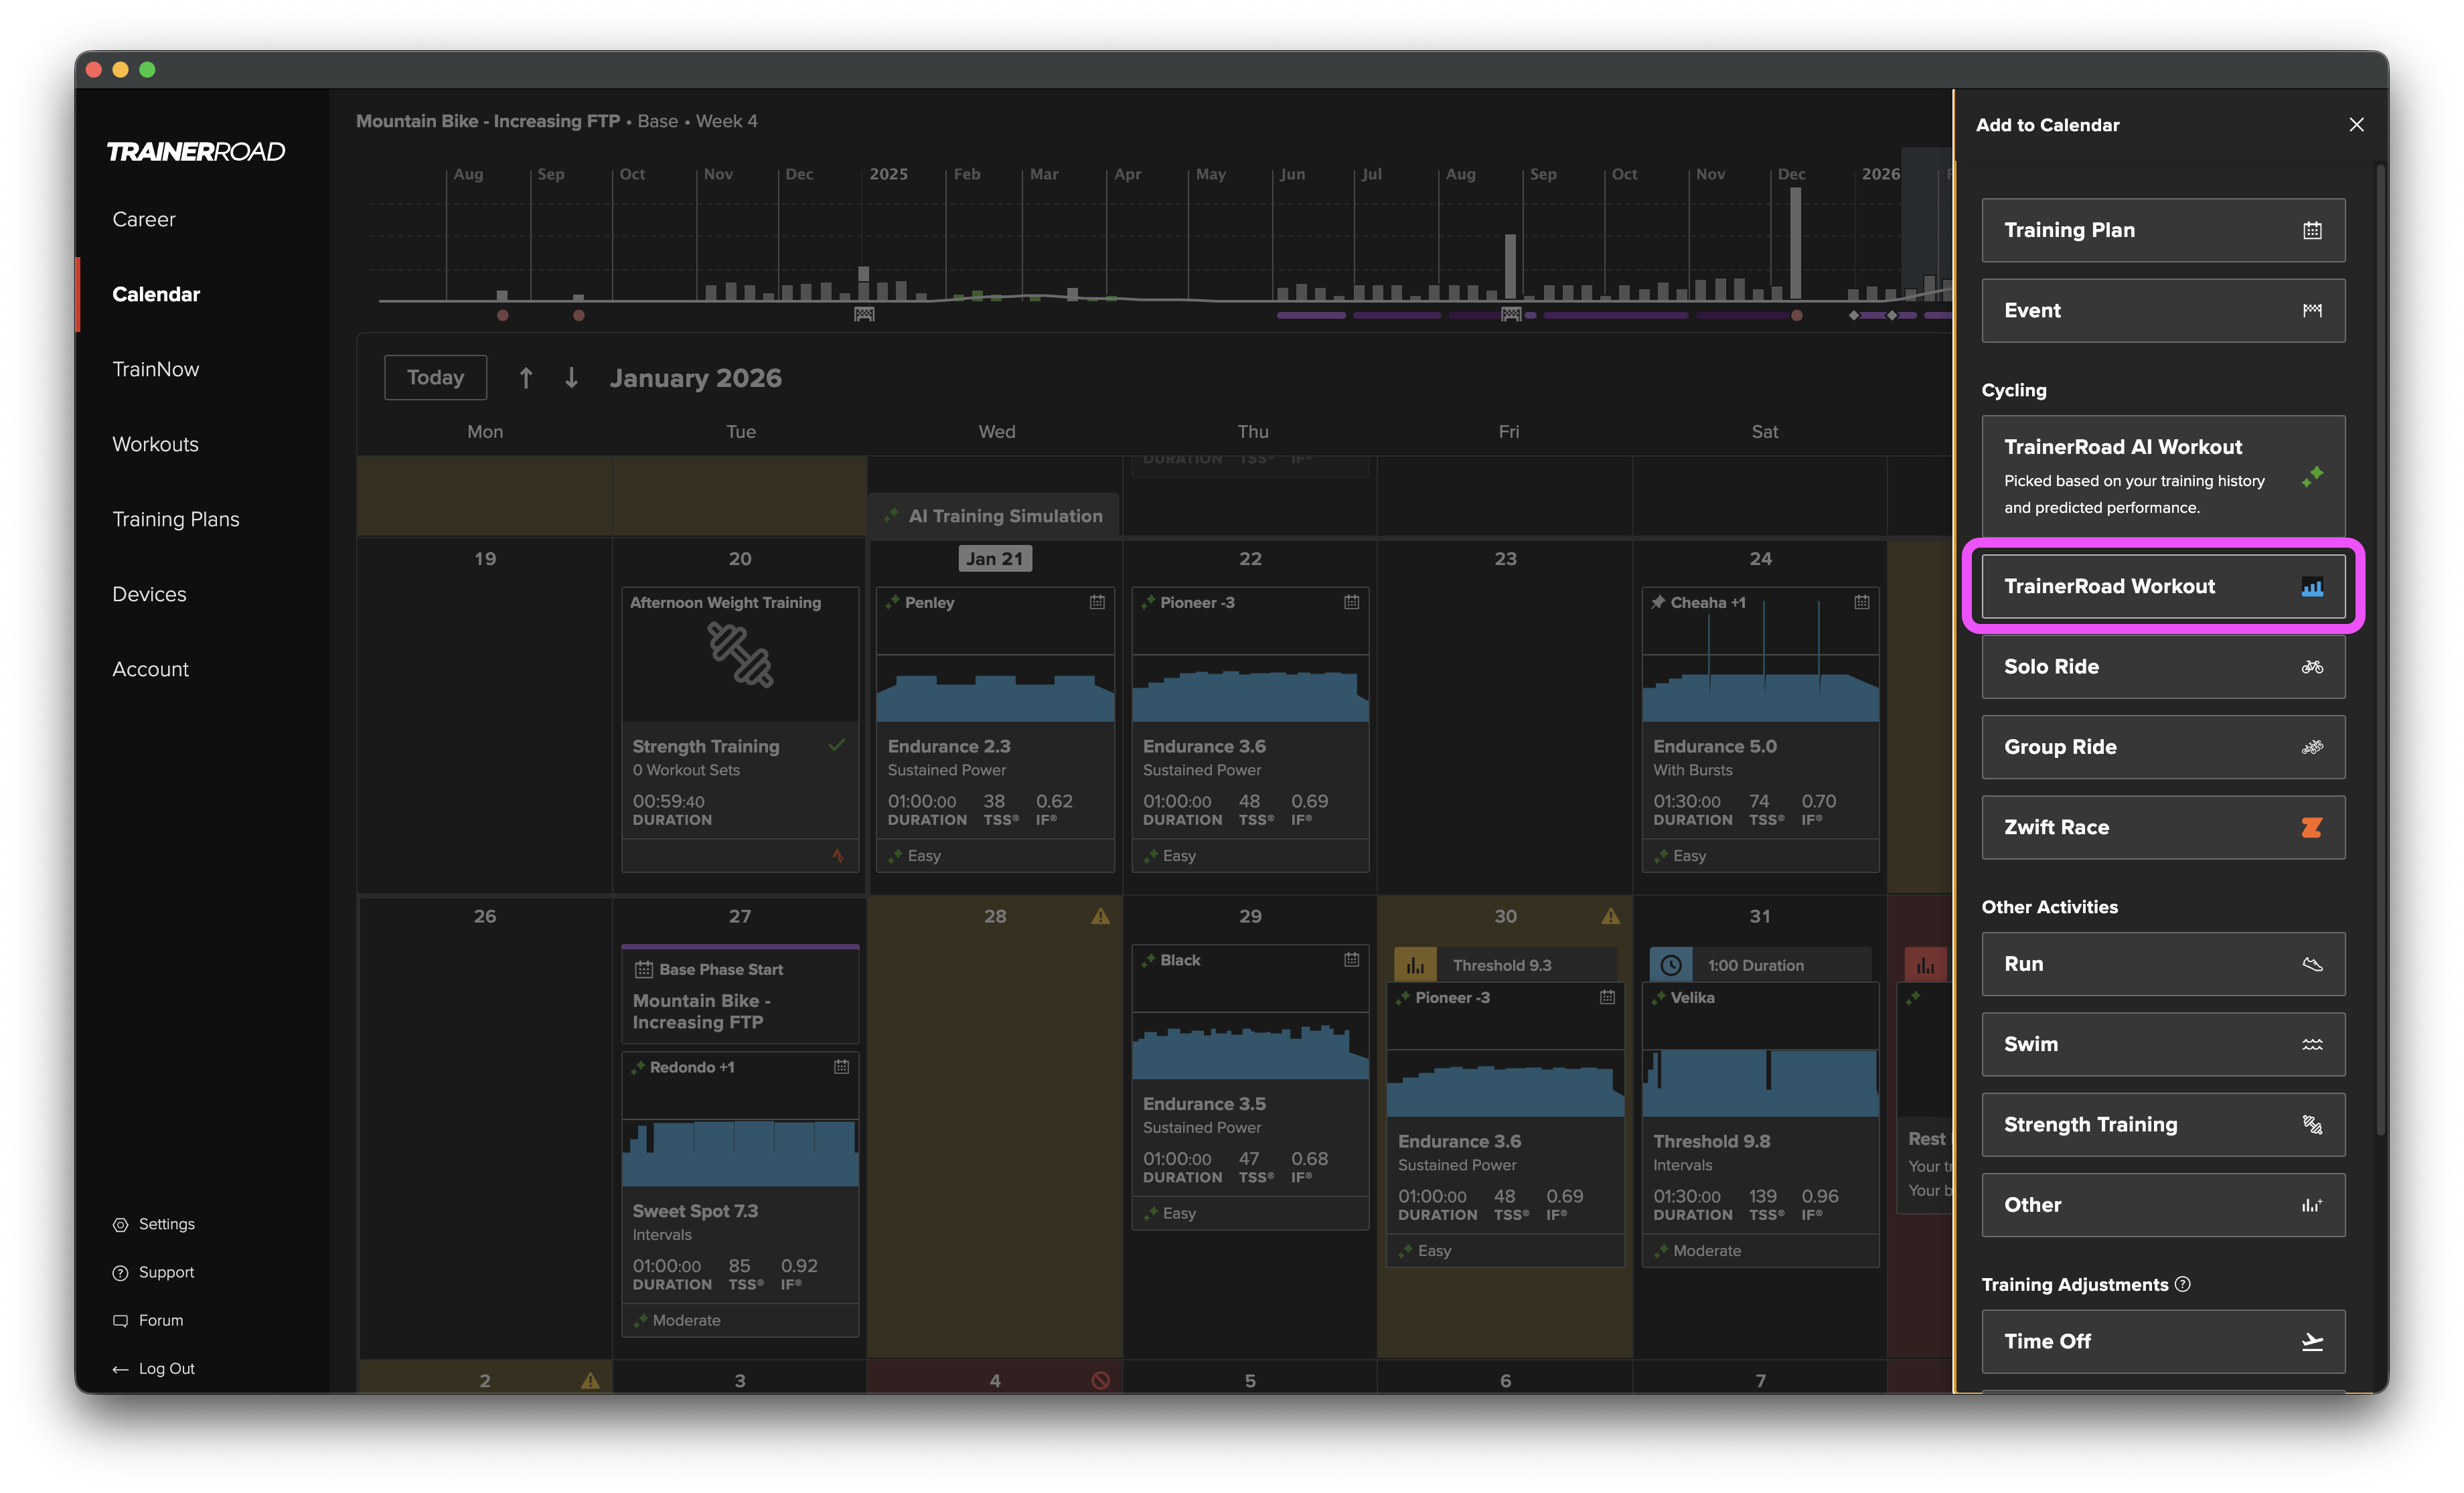Click the plan icon on Cheaha +1 workout
This screenshot has width=2464, height=1493.
tap(1861, 602)
